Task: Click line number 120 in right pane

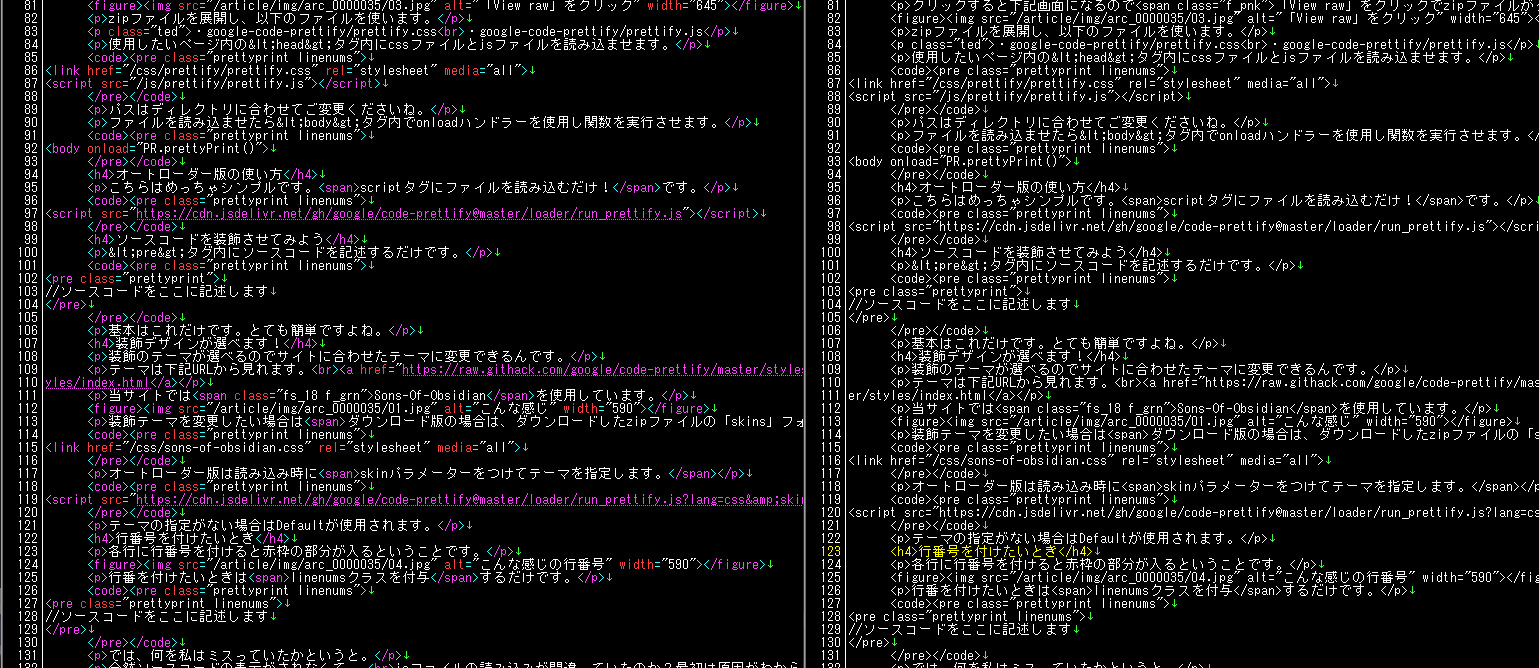Action: click(832, 512)
